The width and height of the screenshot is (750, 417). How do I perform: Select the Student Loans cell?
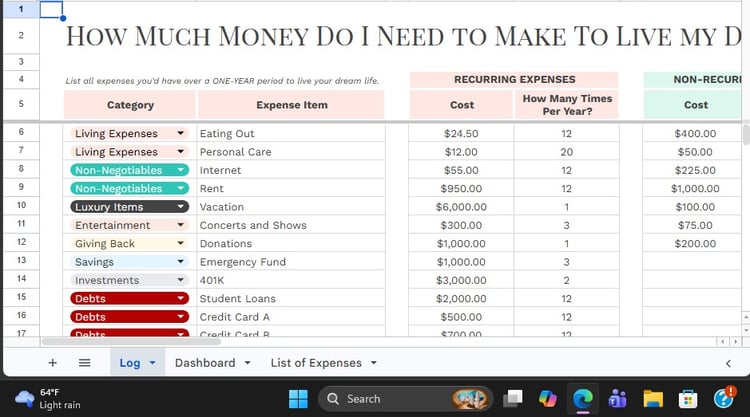(291, 298)
